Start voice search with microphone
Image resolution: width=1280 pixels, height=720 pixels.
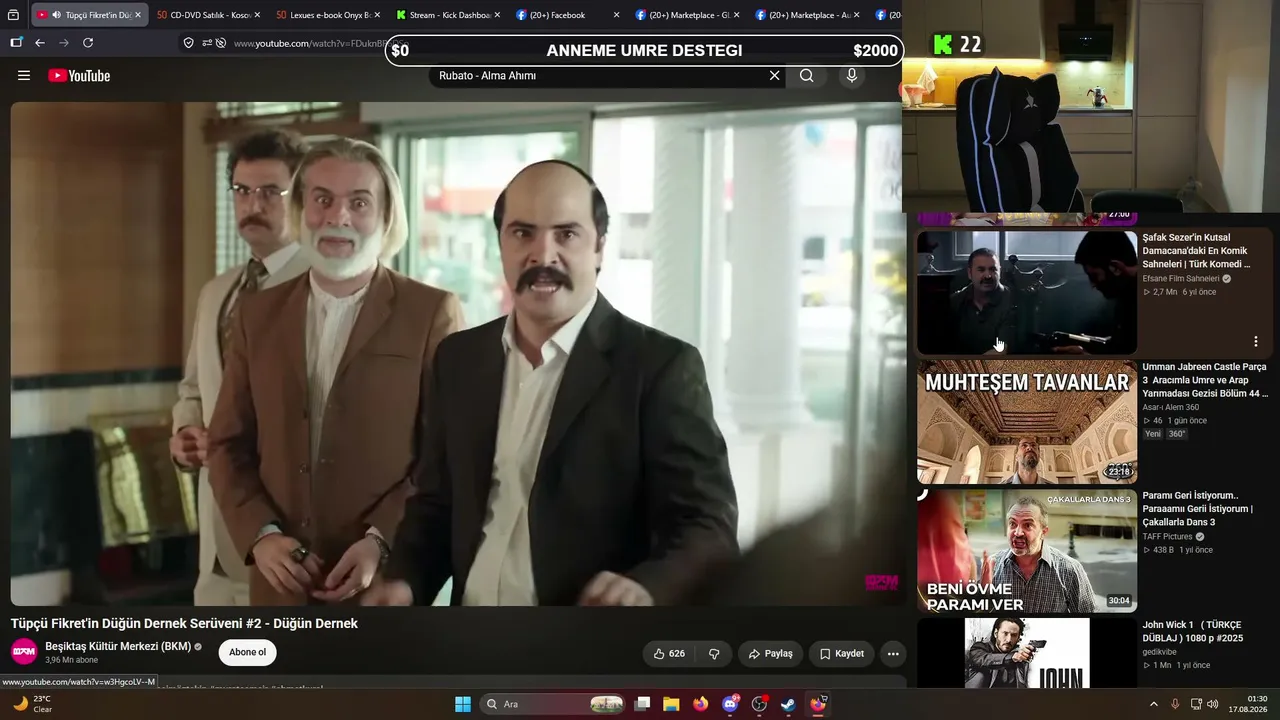pos(852,76)
